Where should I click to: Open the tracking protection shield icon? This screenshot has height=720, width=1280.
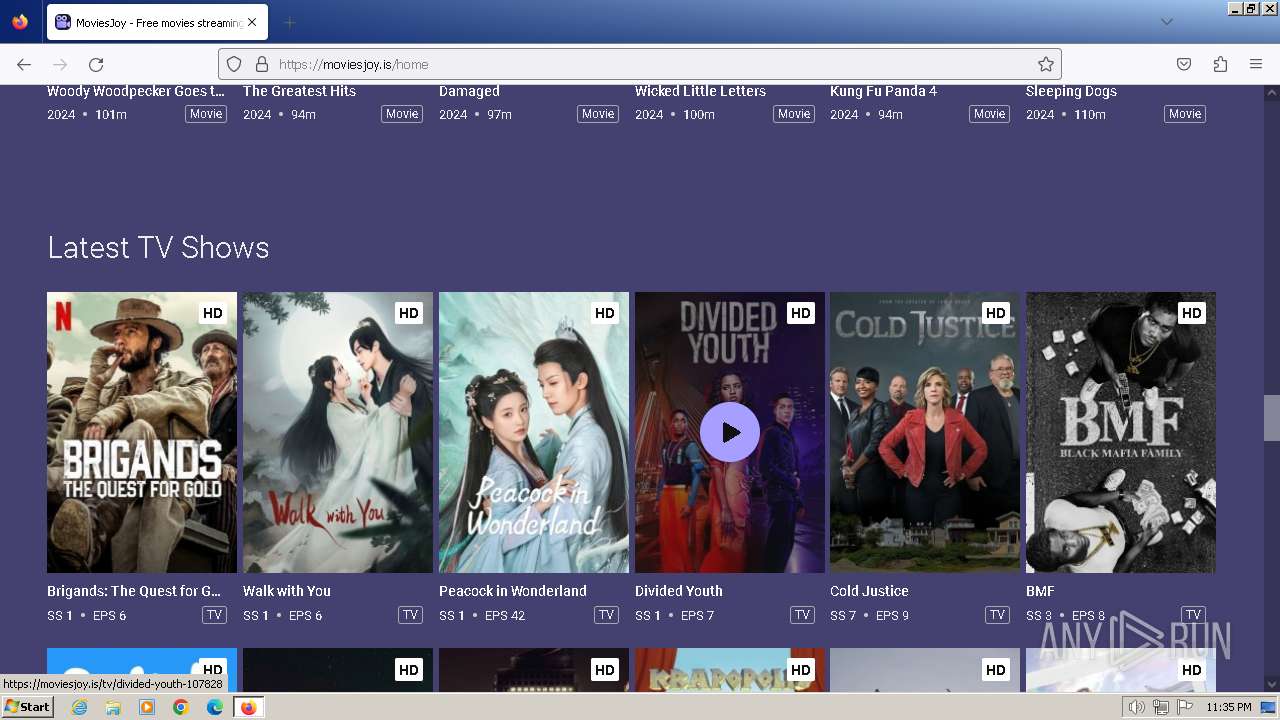tap(234, 64)
